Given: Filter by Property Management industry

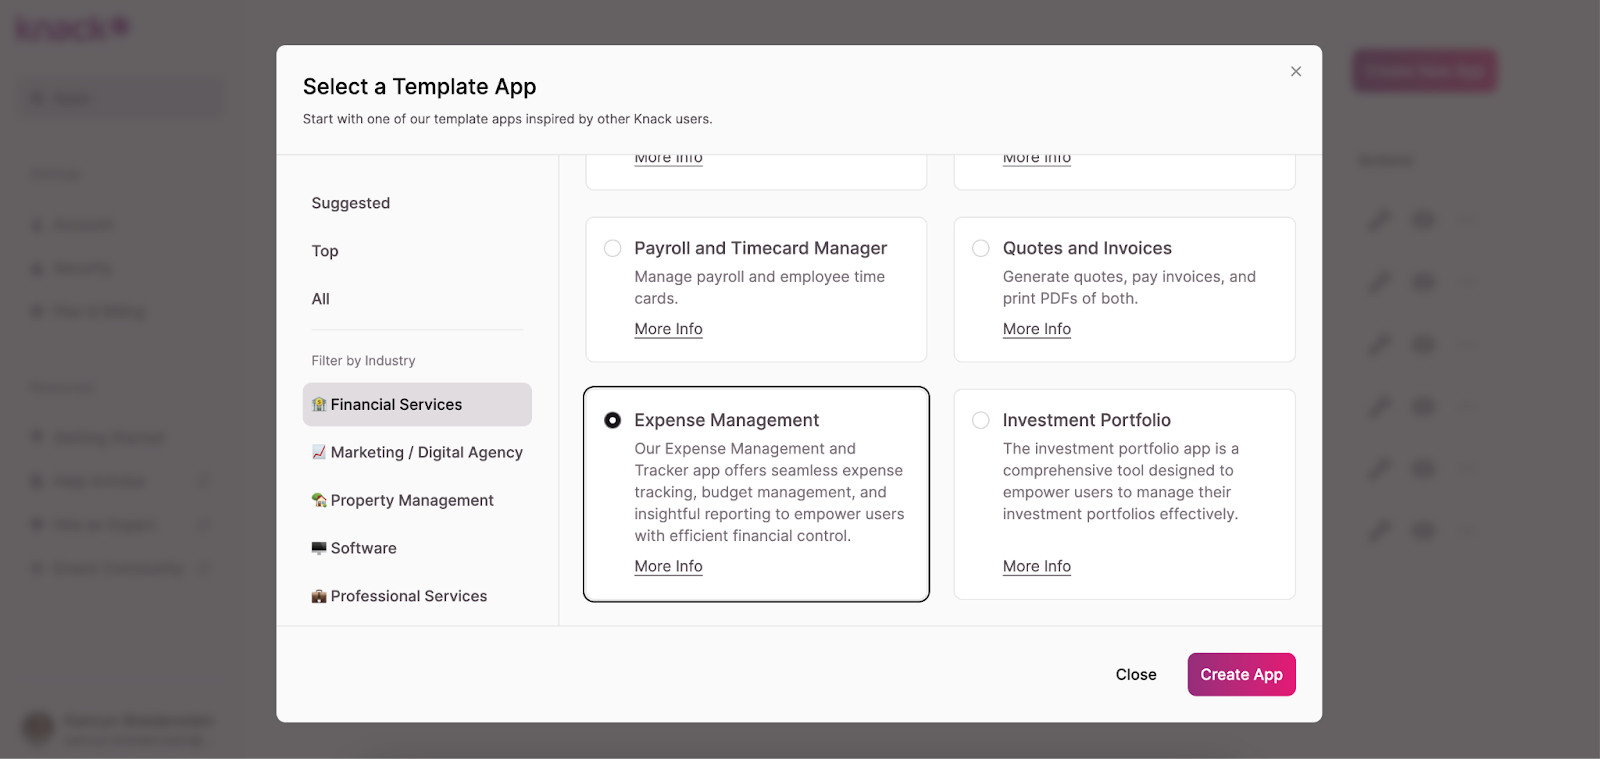Looking at the screenshot, I should (x=412, y=501).
